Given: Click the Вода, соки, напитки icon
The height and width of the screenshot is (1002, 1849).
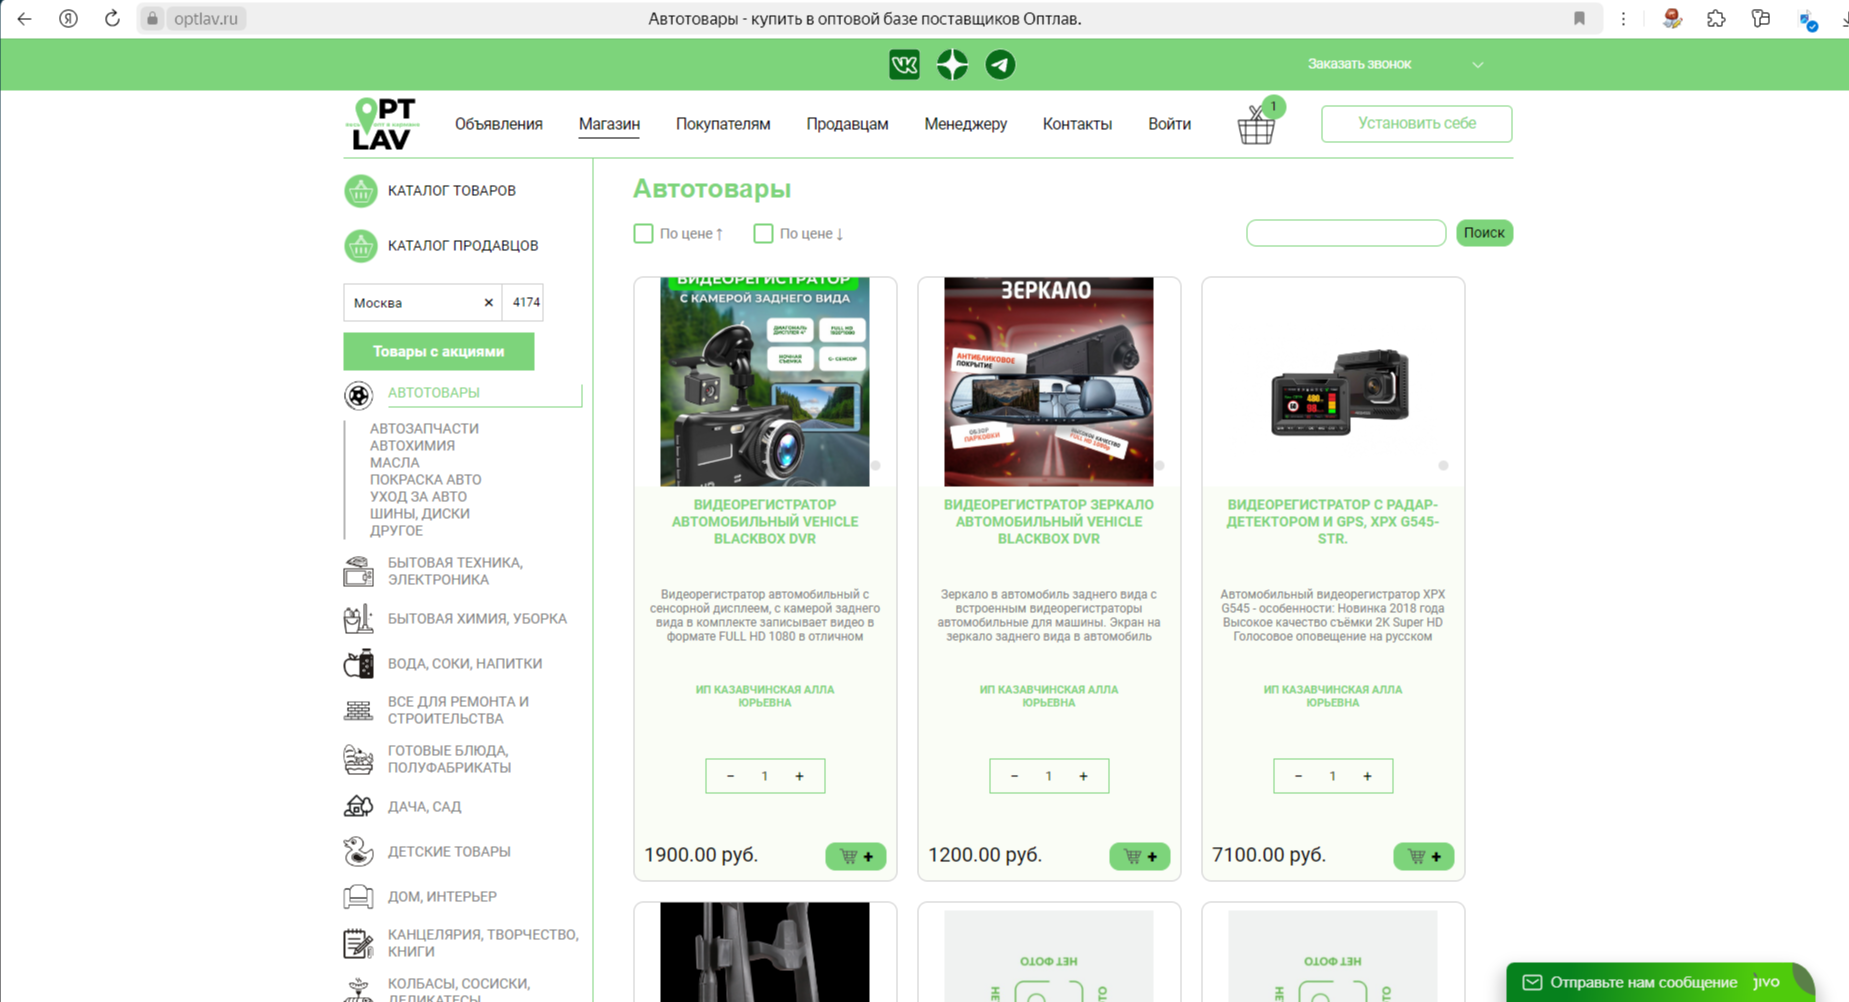Looking at the screenshot, I should click(x=358, y=663).
